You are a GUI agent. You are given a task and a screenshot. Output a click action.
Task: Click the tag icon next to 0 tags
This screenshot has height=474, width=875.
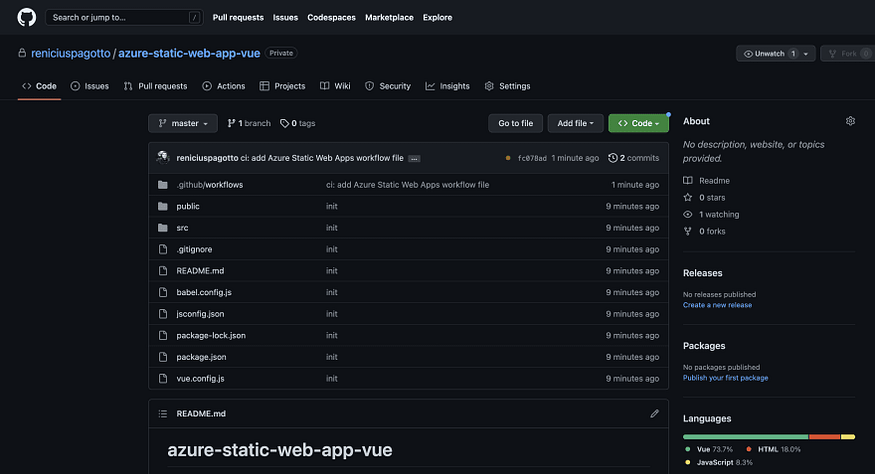[x=285, y=123]
